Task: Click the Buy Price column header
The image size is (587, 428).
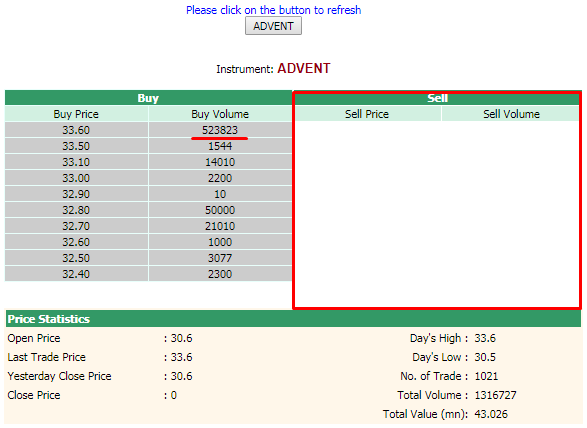Action: tap(76, 114)
